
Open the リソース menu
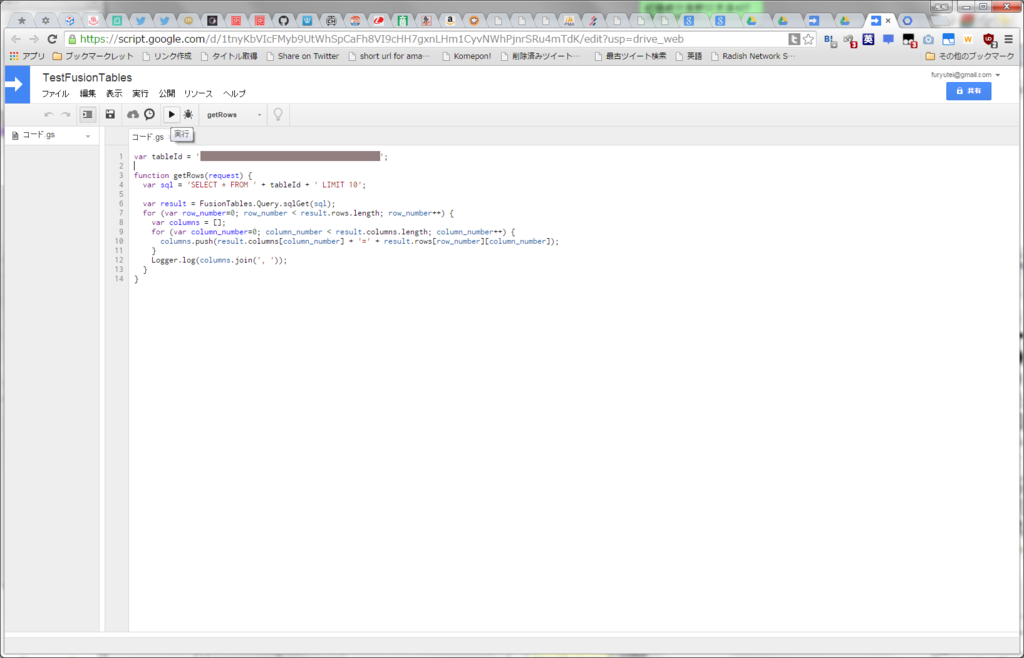[x=199, y=94]
